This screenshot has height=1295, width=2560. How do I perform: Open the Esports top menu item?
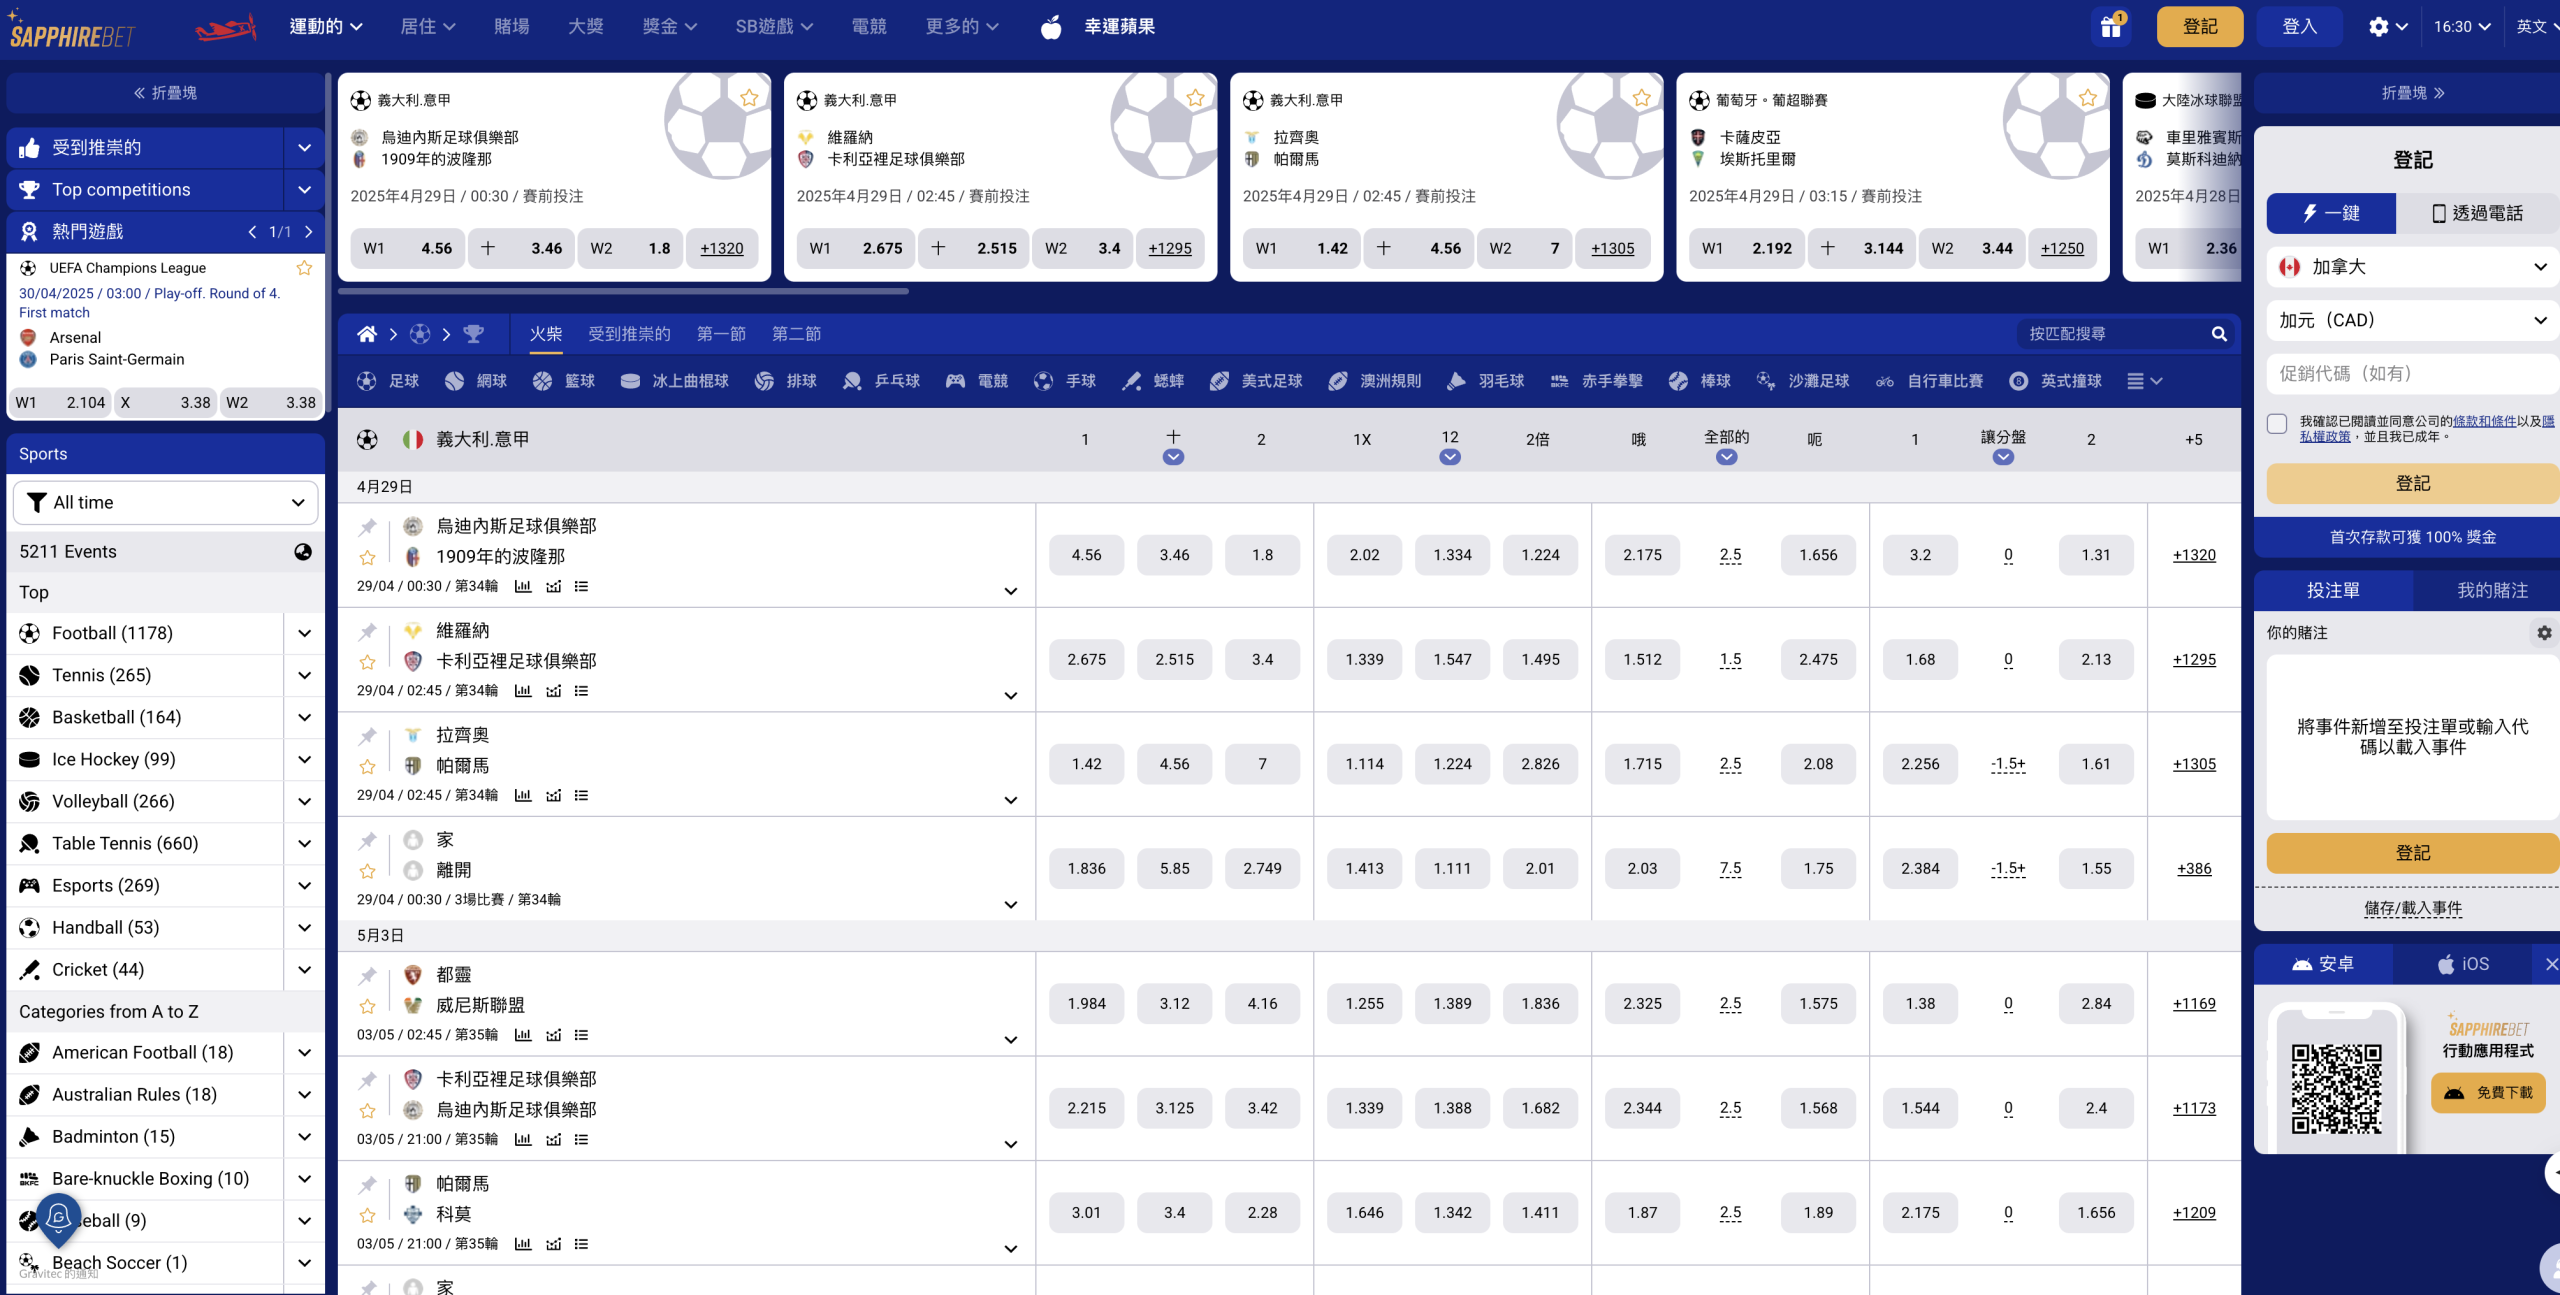pyautogui.click(x=869, y=27)
